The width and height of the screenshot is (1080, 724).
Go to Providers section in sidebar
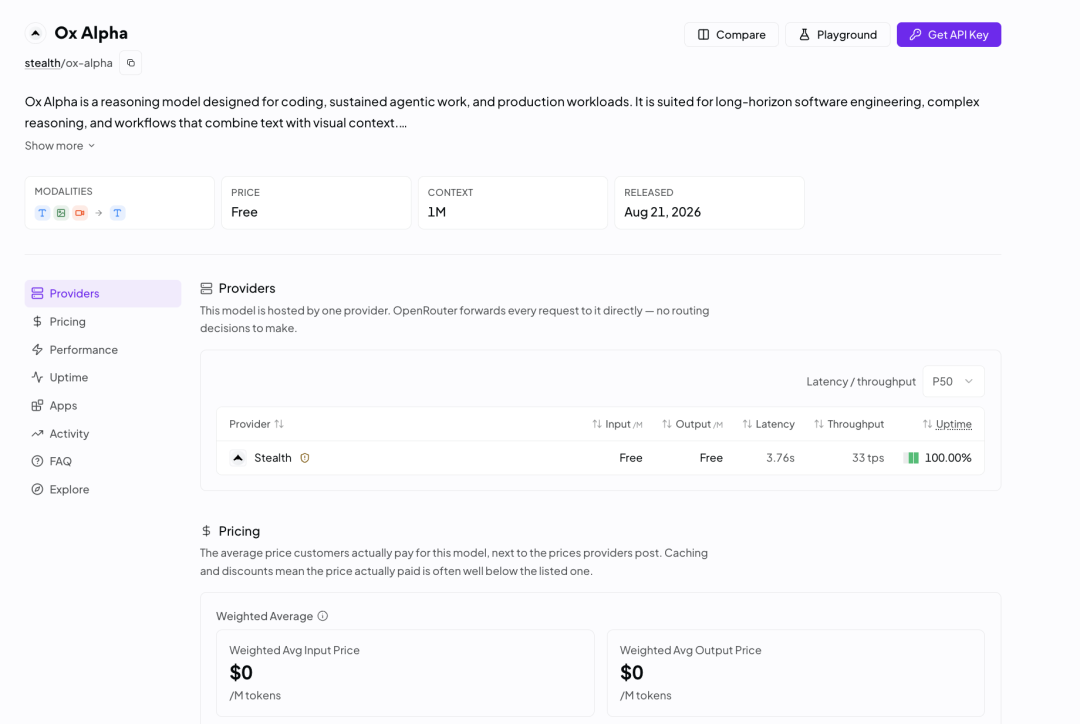pyautogui.click(x=103, y=293)
